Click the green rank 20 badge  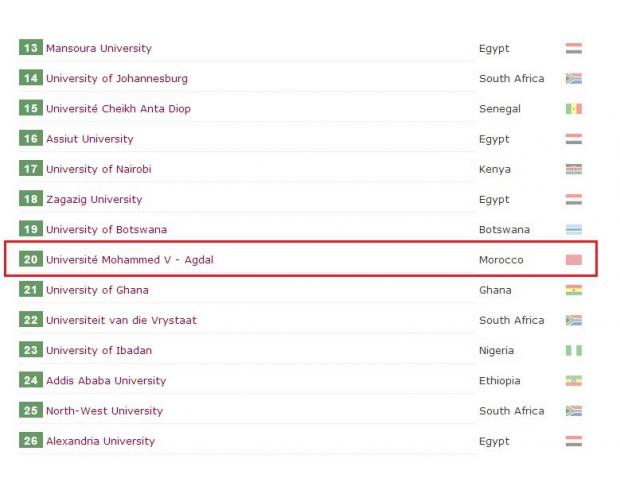tap(31, 259)
